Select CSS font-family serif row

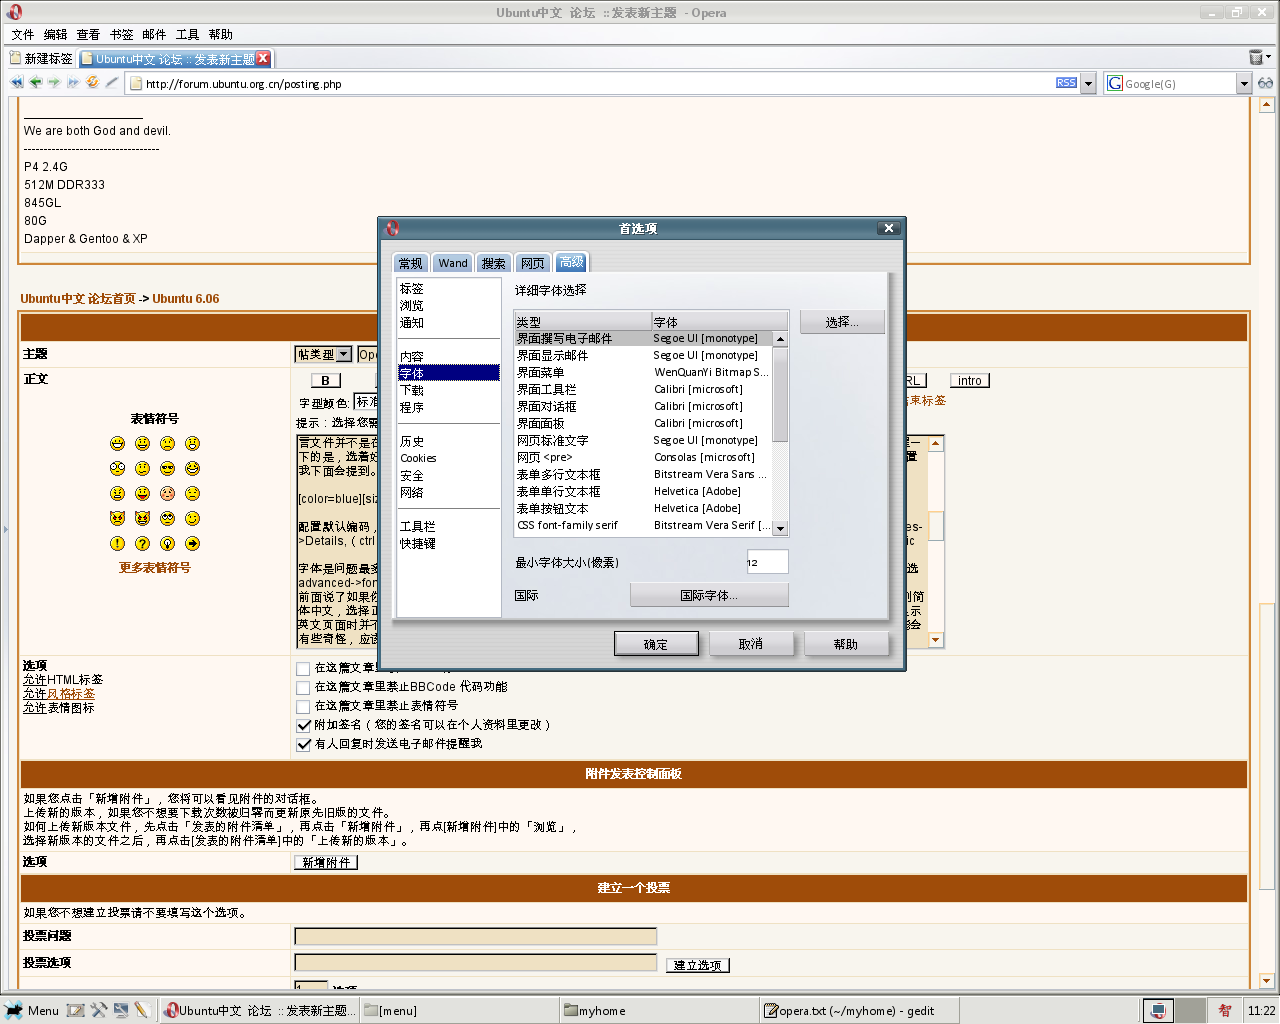(643, 525)
